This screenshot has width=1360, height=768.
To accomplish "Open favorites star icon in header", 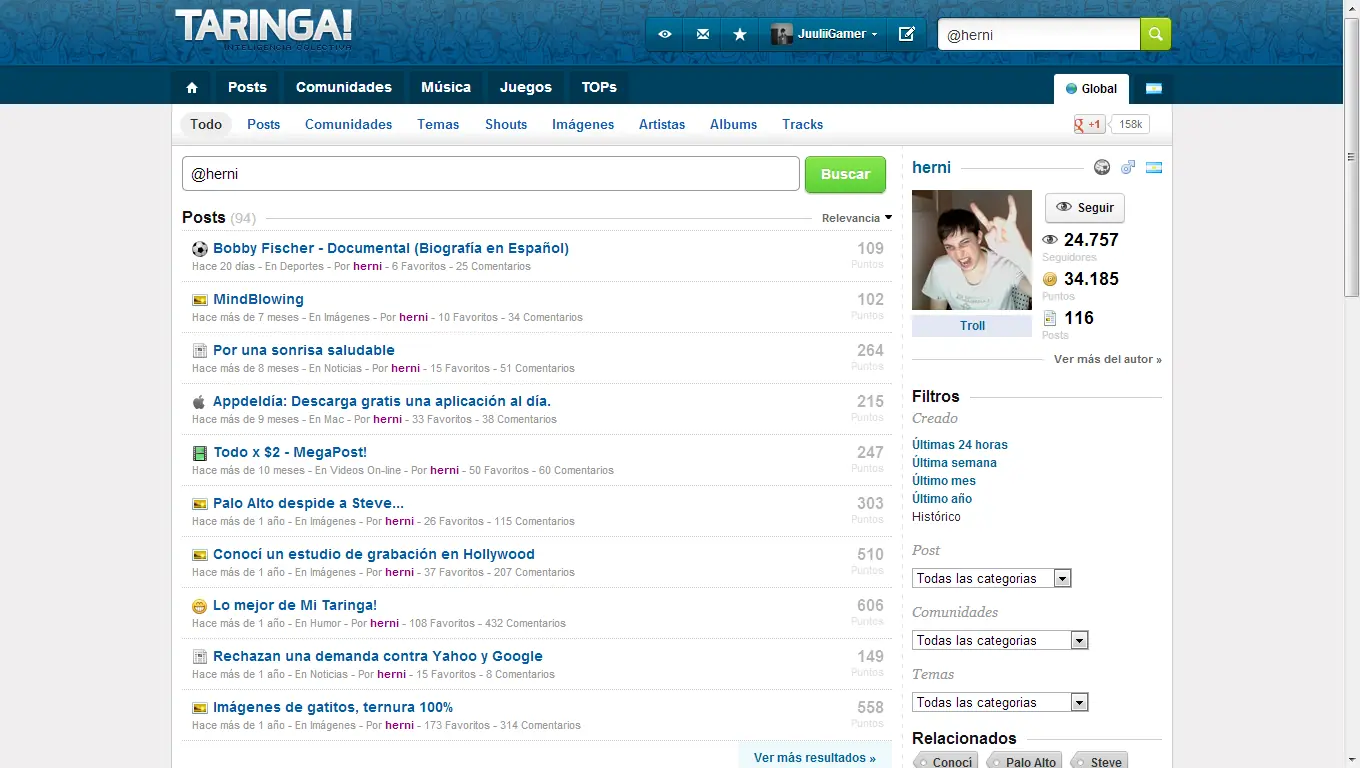I will (x=740, y=34).
